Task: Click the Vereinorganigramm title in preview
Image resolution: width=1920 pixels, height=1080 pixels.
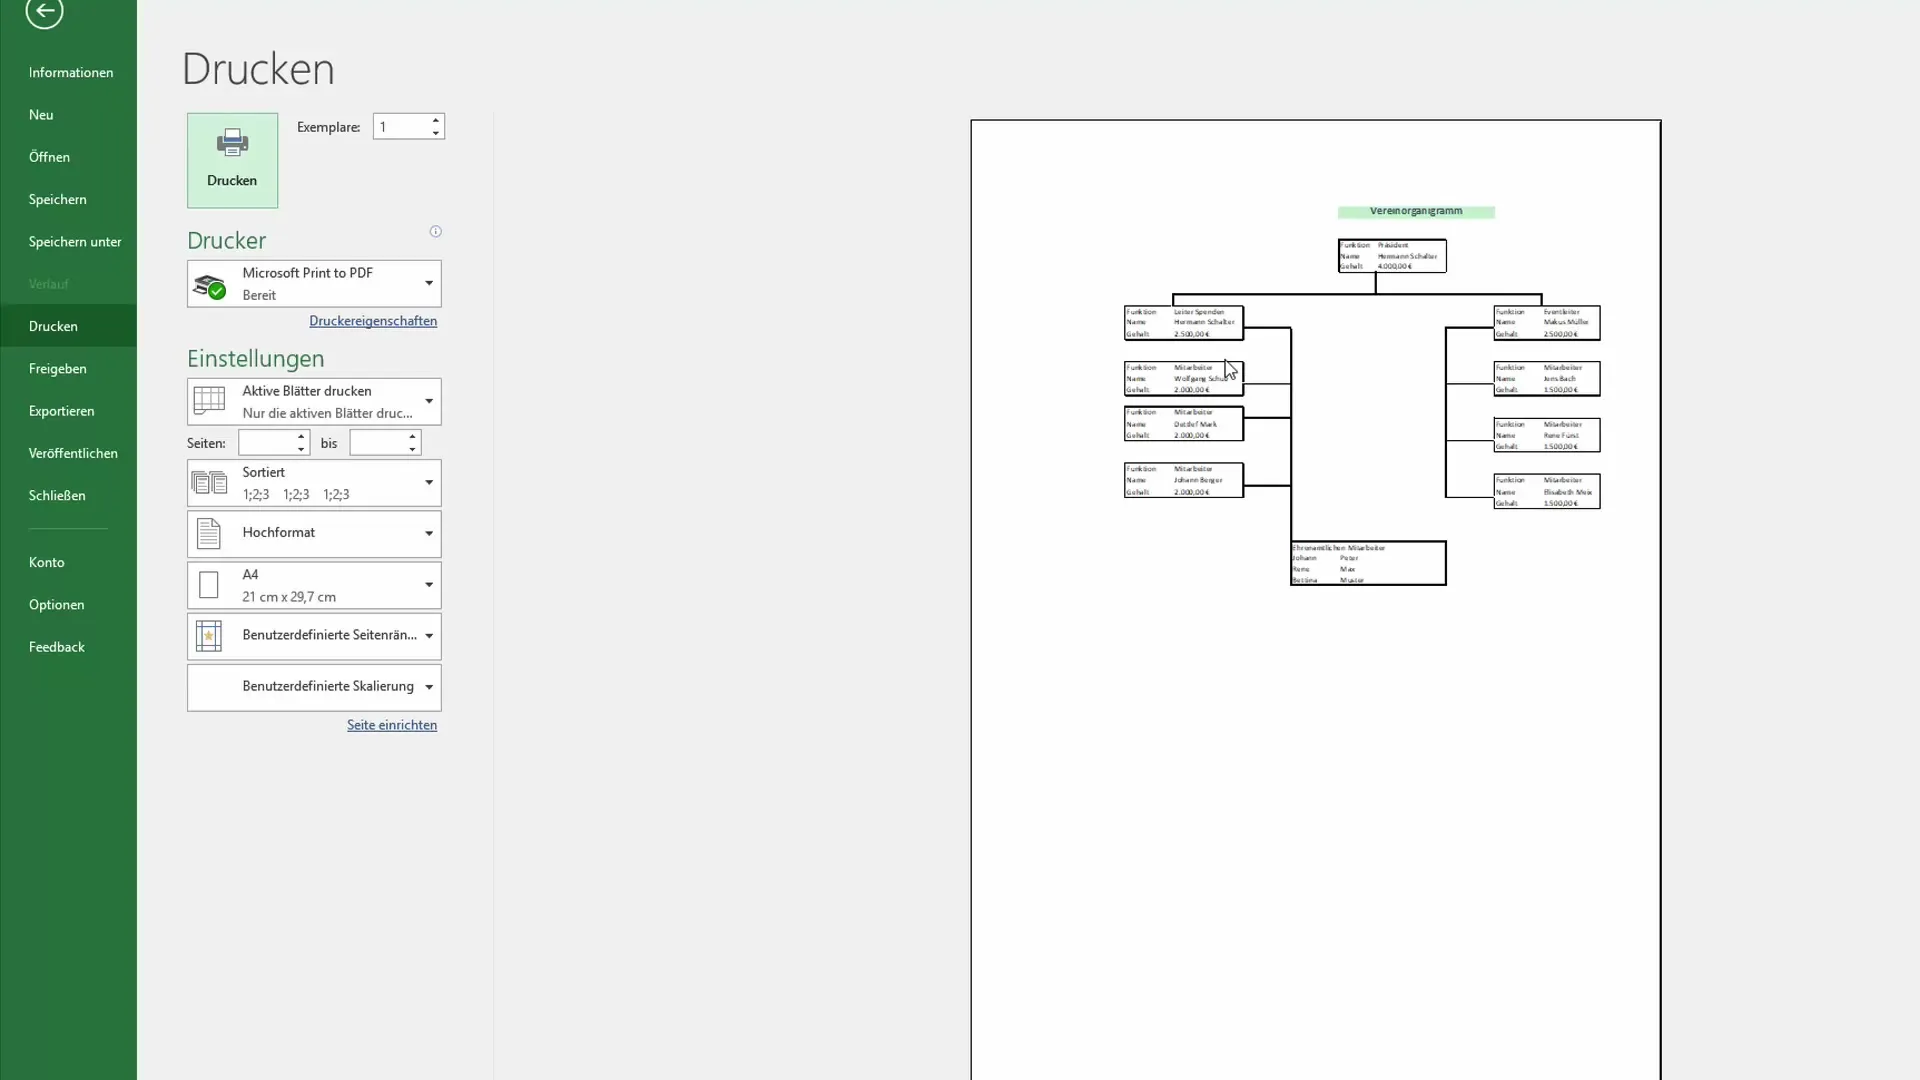Action: pos(1416,211)
